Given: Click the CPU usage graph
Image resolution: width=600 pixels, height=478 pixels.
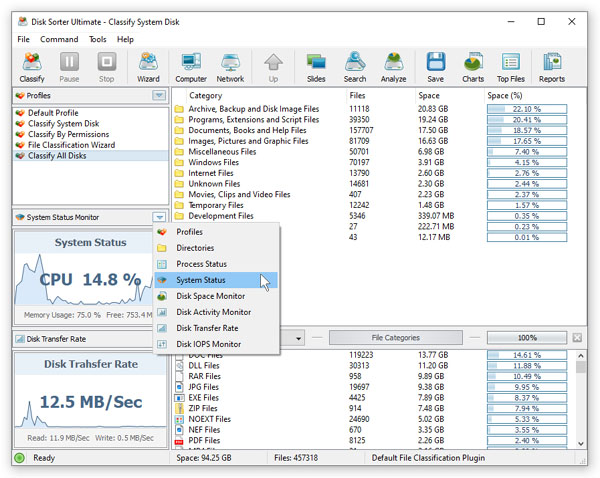Looking at the screenshot, I should coord(84,279).
